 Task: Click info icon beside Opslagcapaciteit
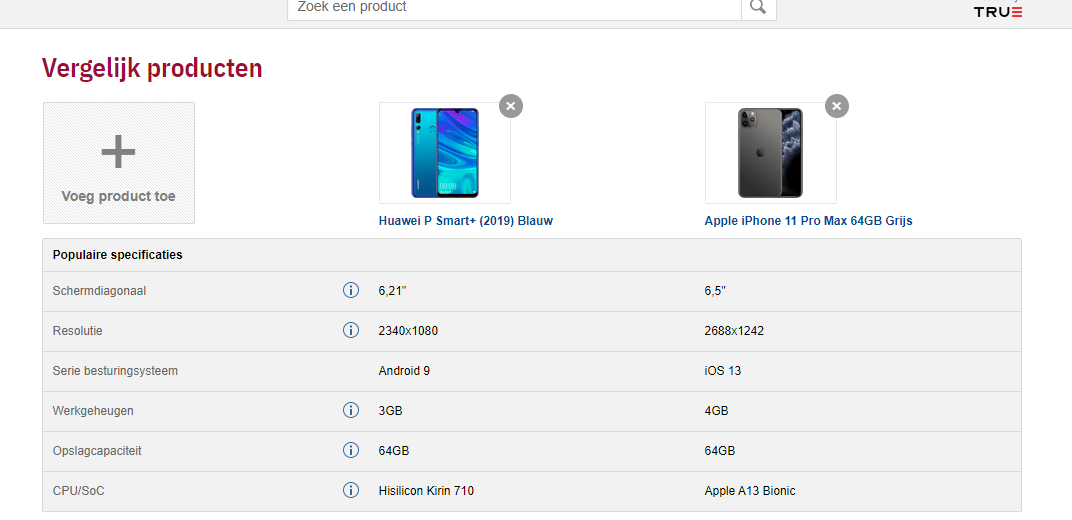point(351,451)
